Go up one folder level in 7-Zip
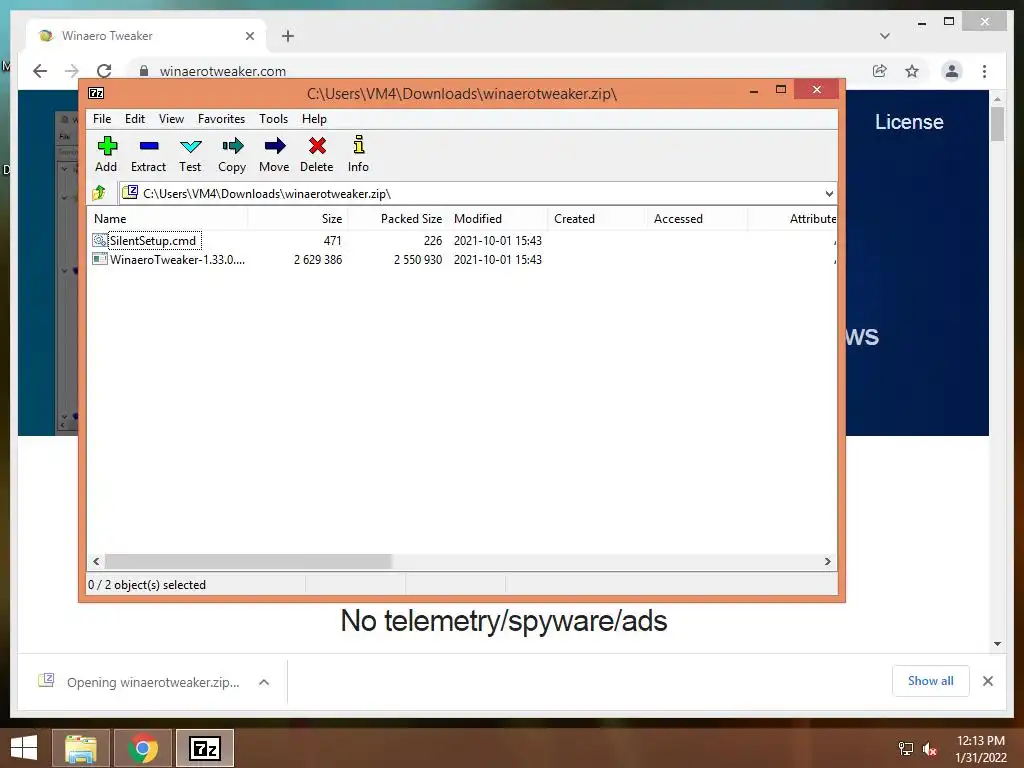This screenshot has width=1024, height=768. point(99,193)
